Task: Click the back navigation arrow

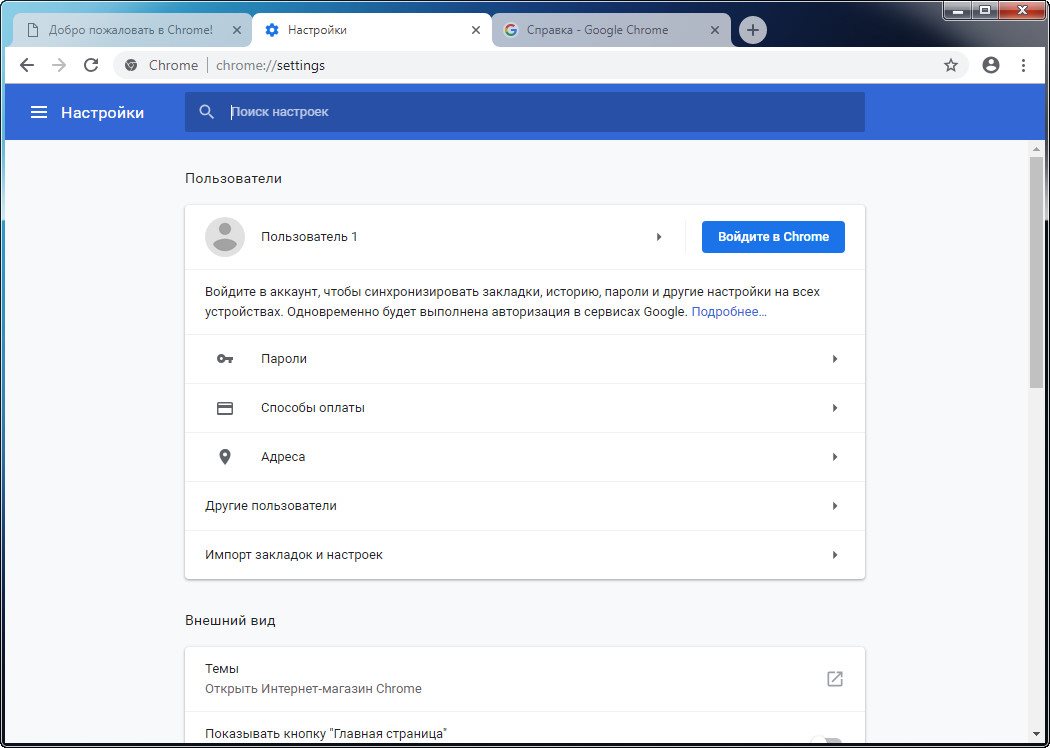Action: (x=27, y=65)
